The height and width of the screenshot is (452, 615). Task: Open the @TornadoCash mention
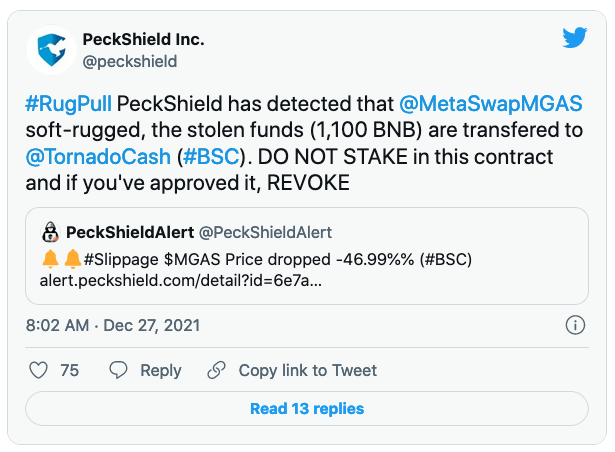pos(98,157)
